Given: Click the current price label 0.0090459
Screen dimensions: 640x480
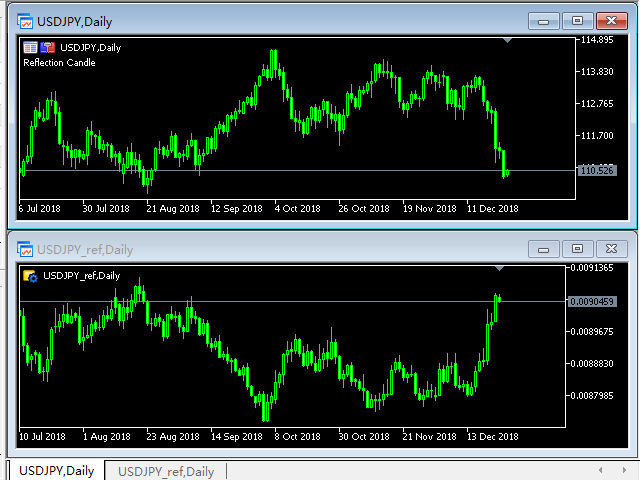Looking at the screenshot, I should tap(592, 302).
